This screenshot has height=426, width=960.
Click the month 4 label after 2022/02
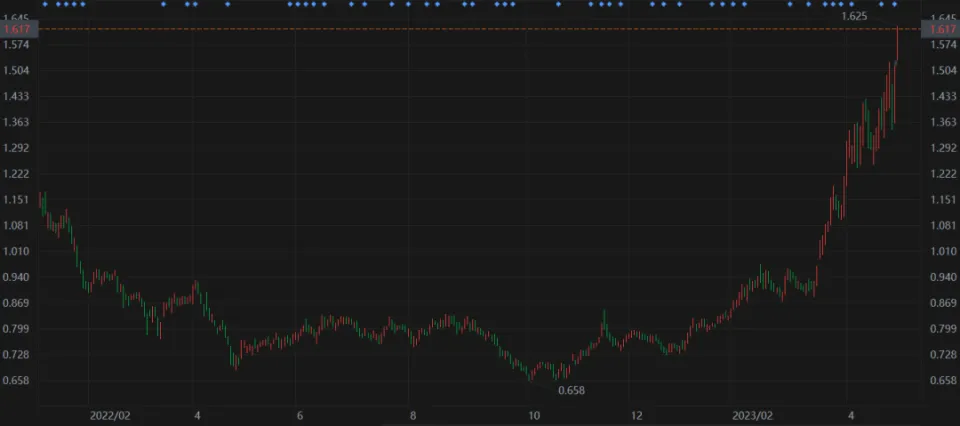197,415
